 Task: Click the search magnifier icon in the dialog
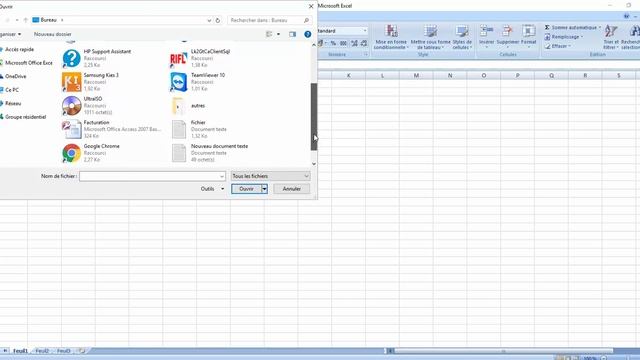[x=306, y=20]
